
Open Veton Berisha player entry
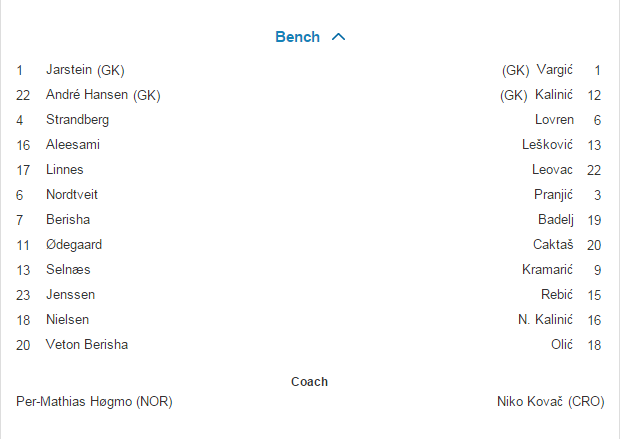[87, 345]
